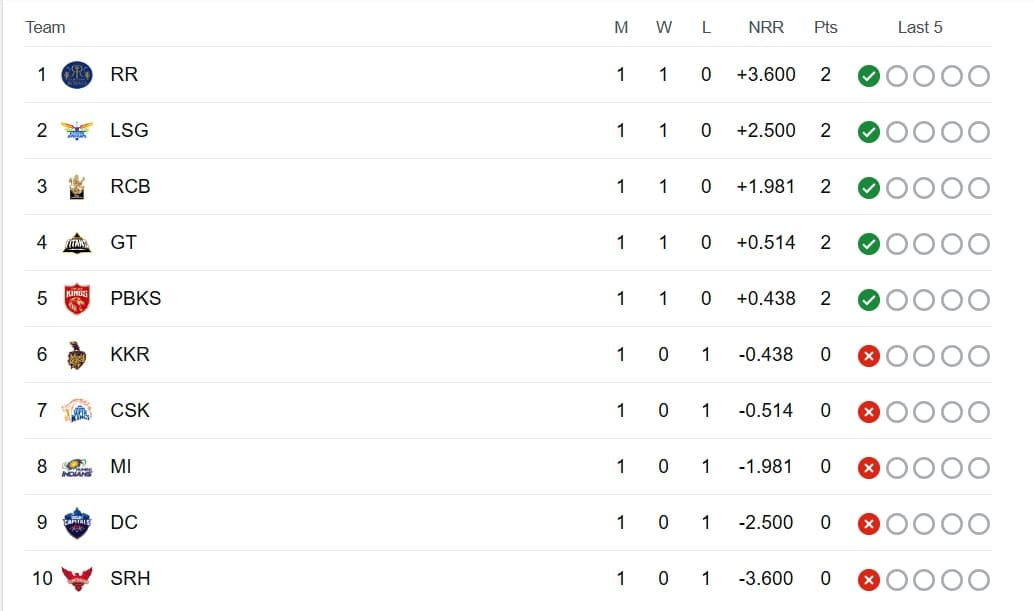Click the Delhi Capitals logo

[76, 523]
